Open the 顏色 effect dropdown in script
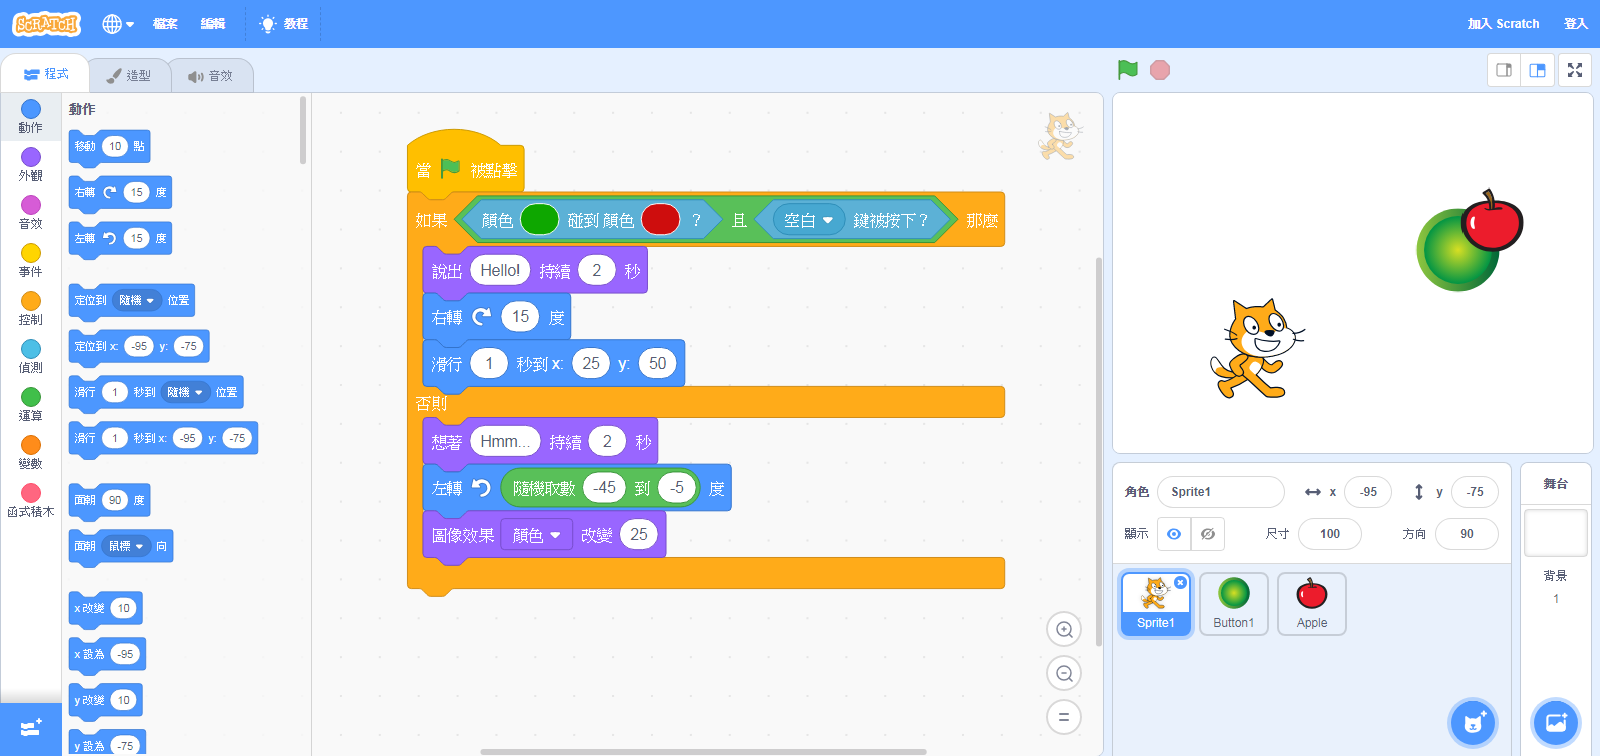This screenshot has width=1600, height=756. tap(537, 535)
